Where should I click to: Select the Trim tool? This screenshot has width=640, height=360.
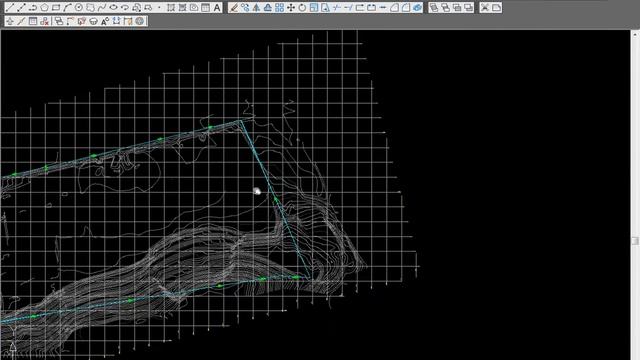(x=337, y=8)
